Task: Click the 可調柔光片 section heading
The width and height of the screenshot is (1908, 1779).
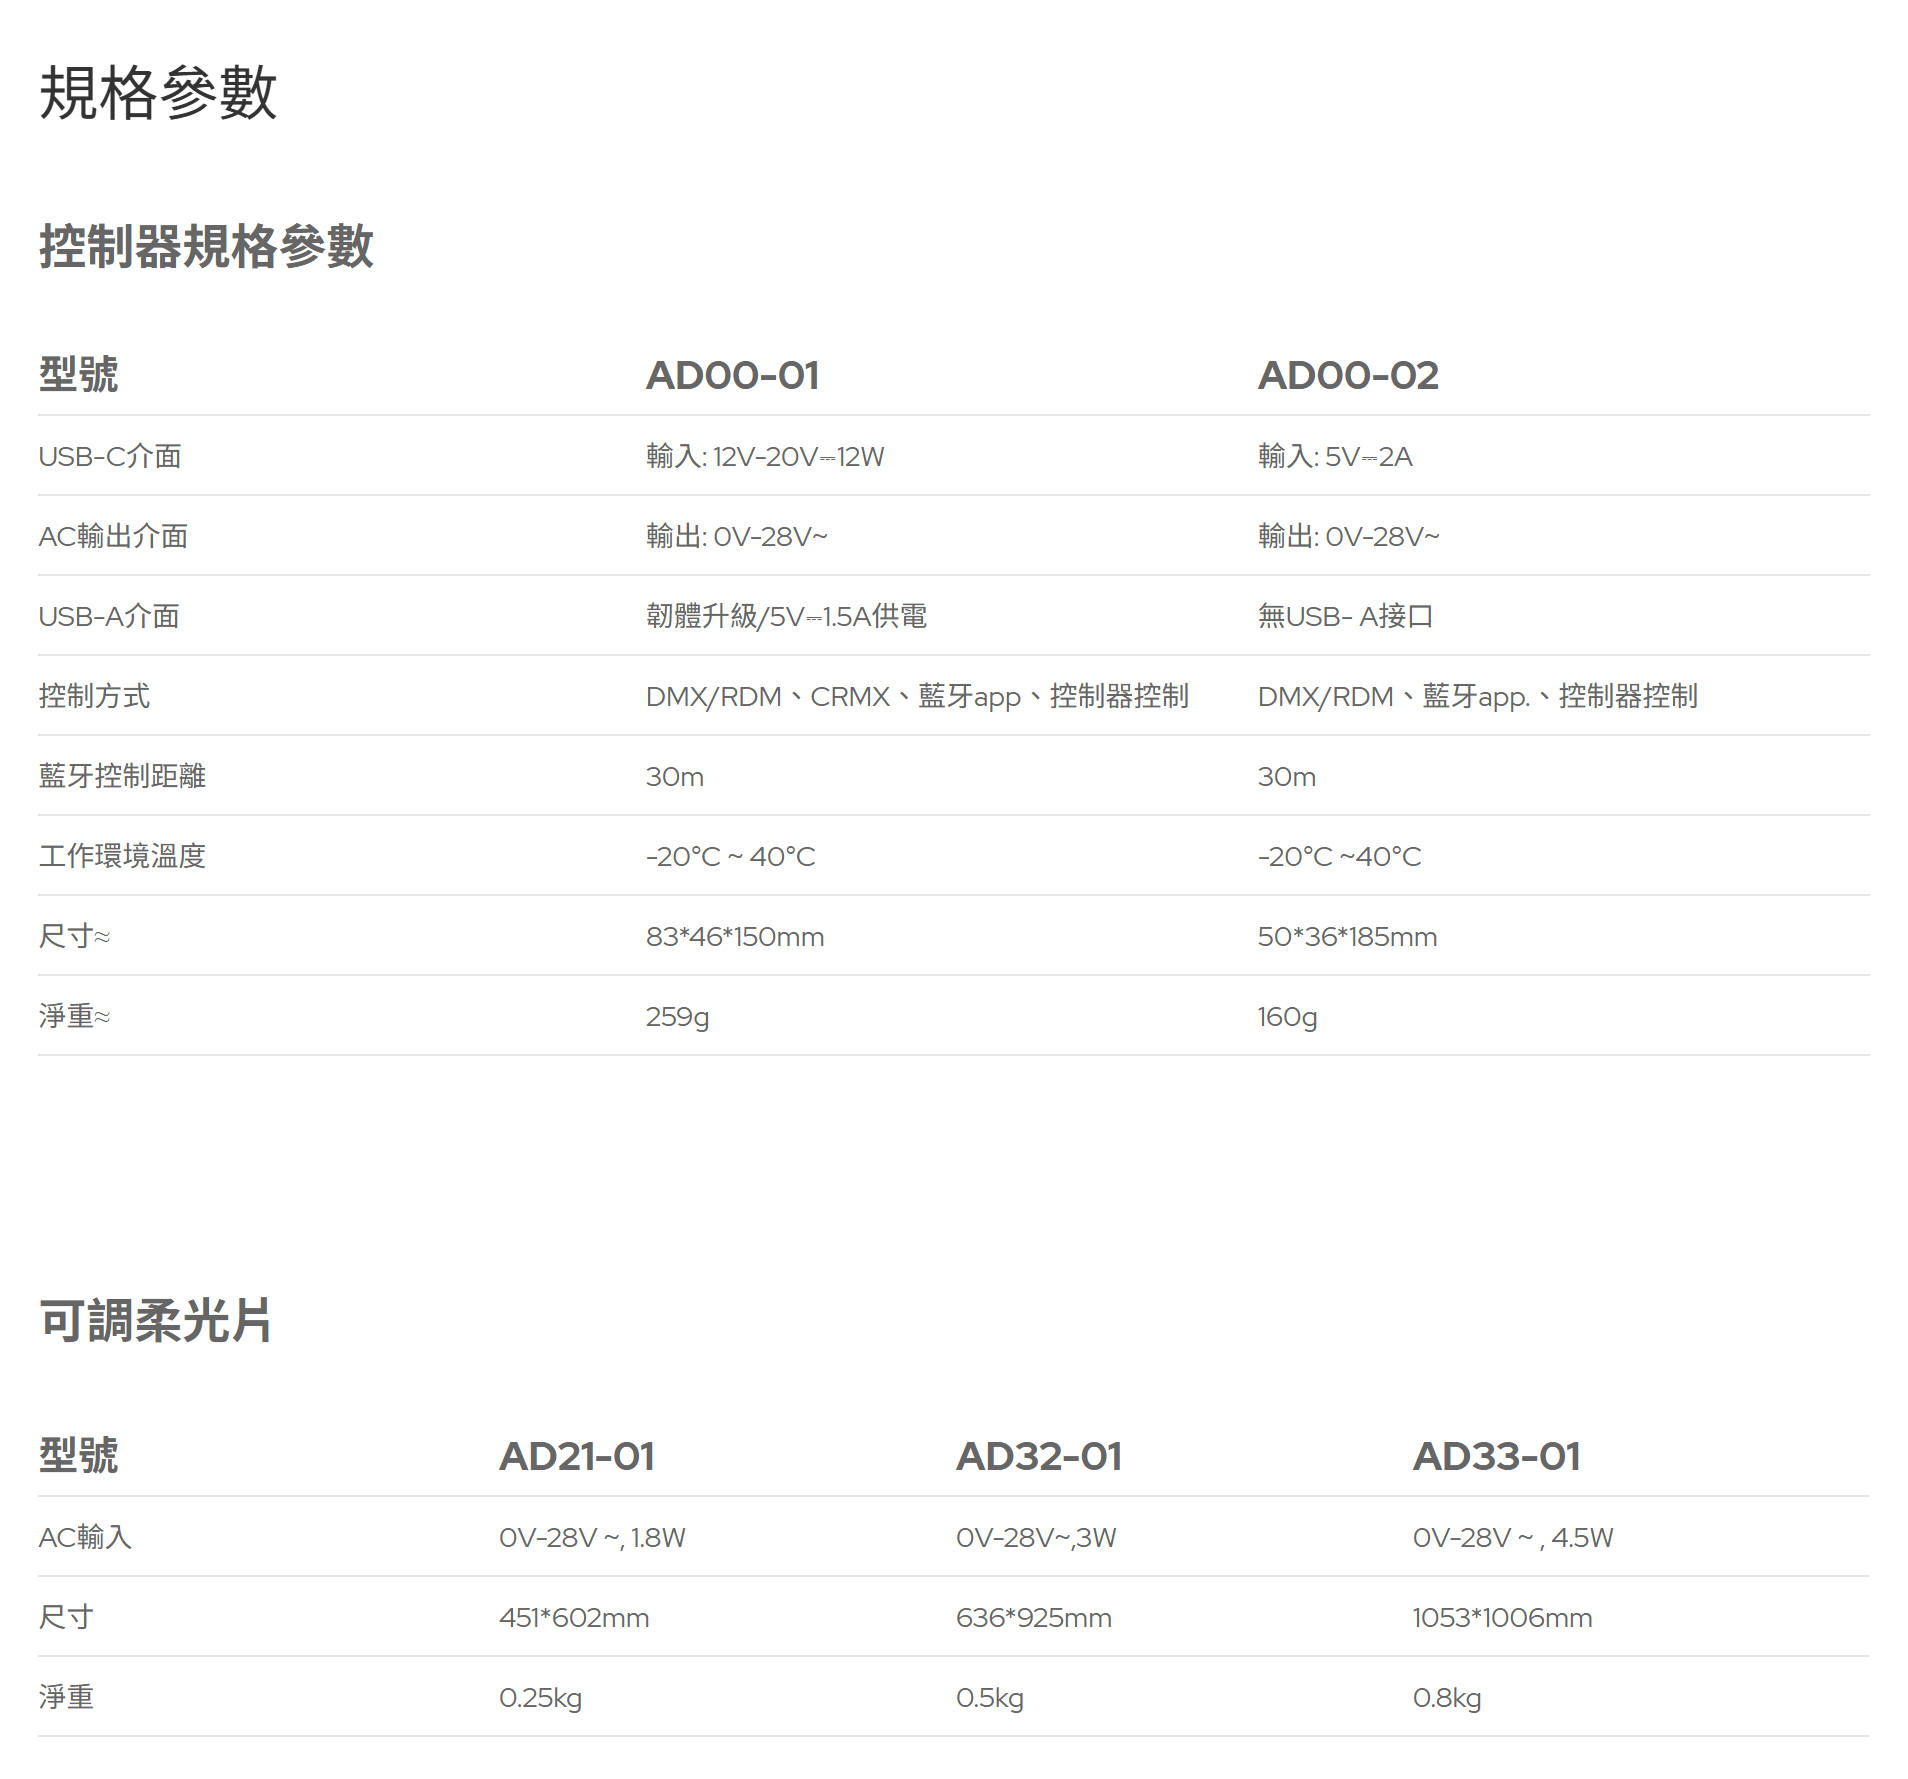Action: [x=155, y=1320]
